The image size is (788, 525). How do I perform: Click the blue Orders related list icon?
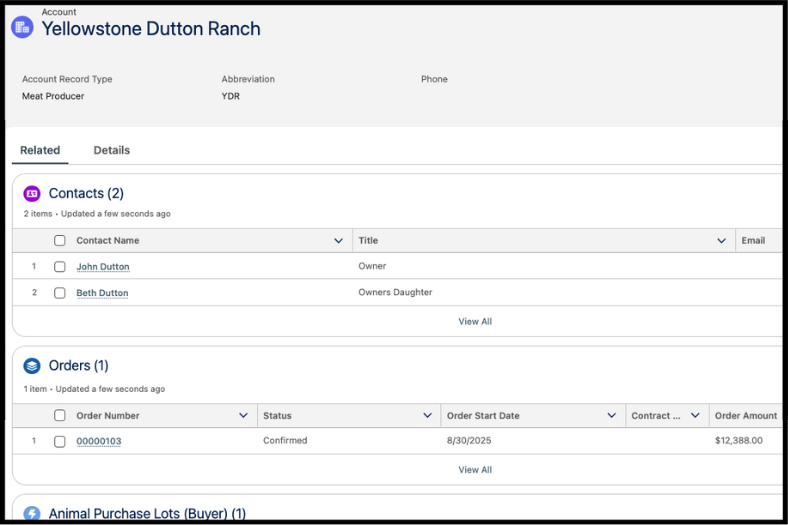(32, 366)
